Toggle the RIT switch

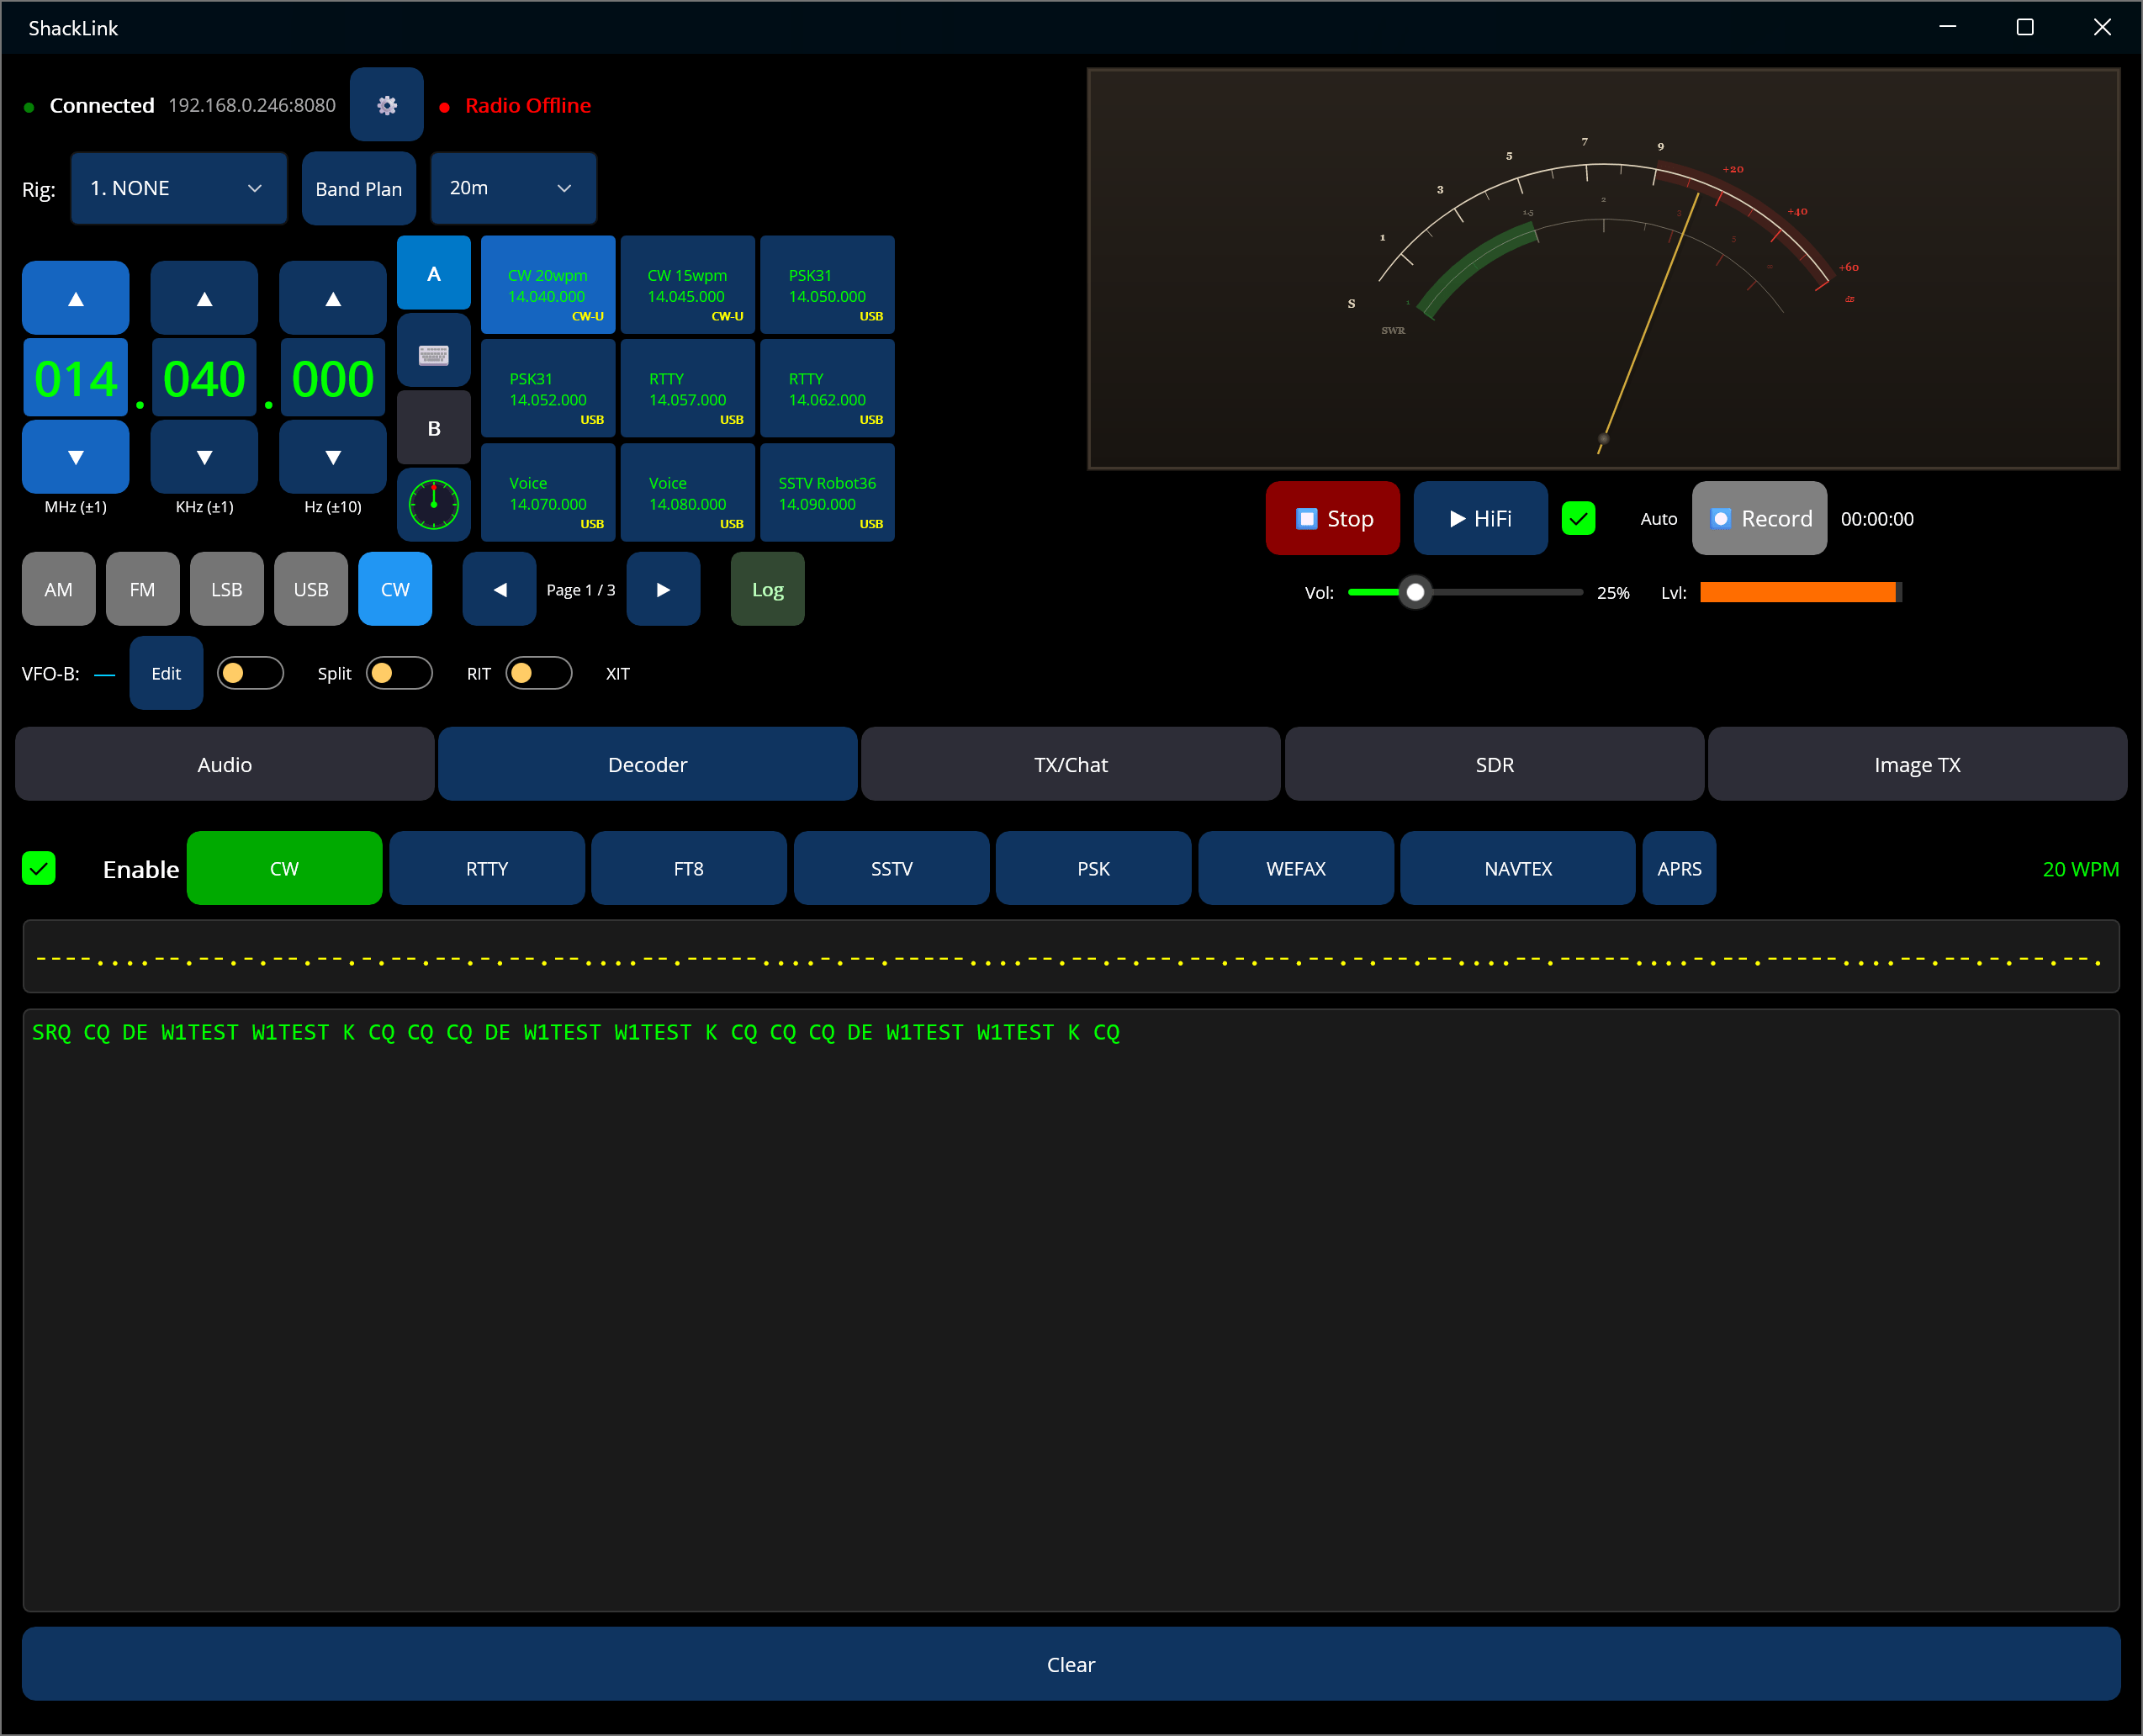[x=399, y=673]
